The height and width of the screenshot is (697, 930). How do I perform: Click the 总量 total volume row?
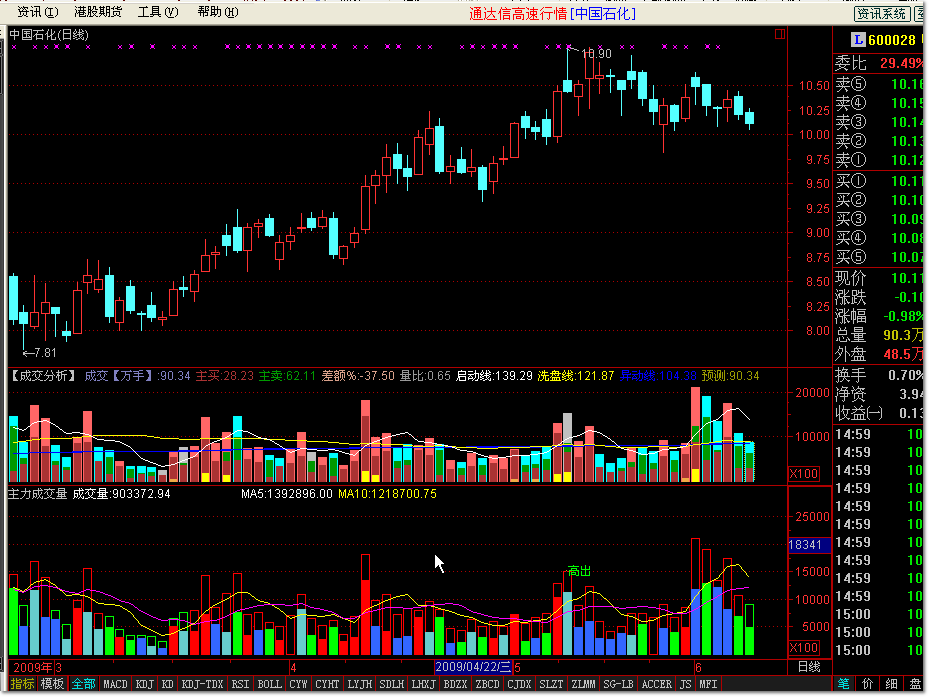coord(879,335)
